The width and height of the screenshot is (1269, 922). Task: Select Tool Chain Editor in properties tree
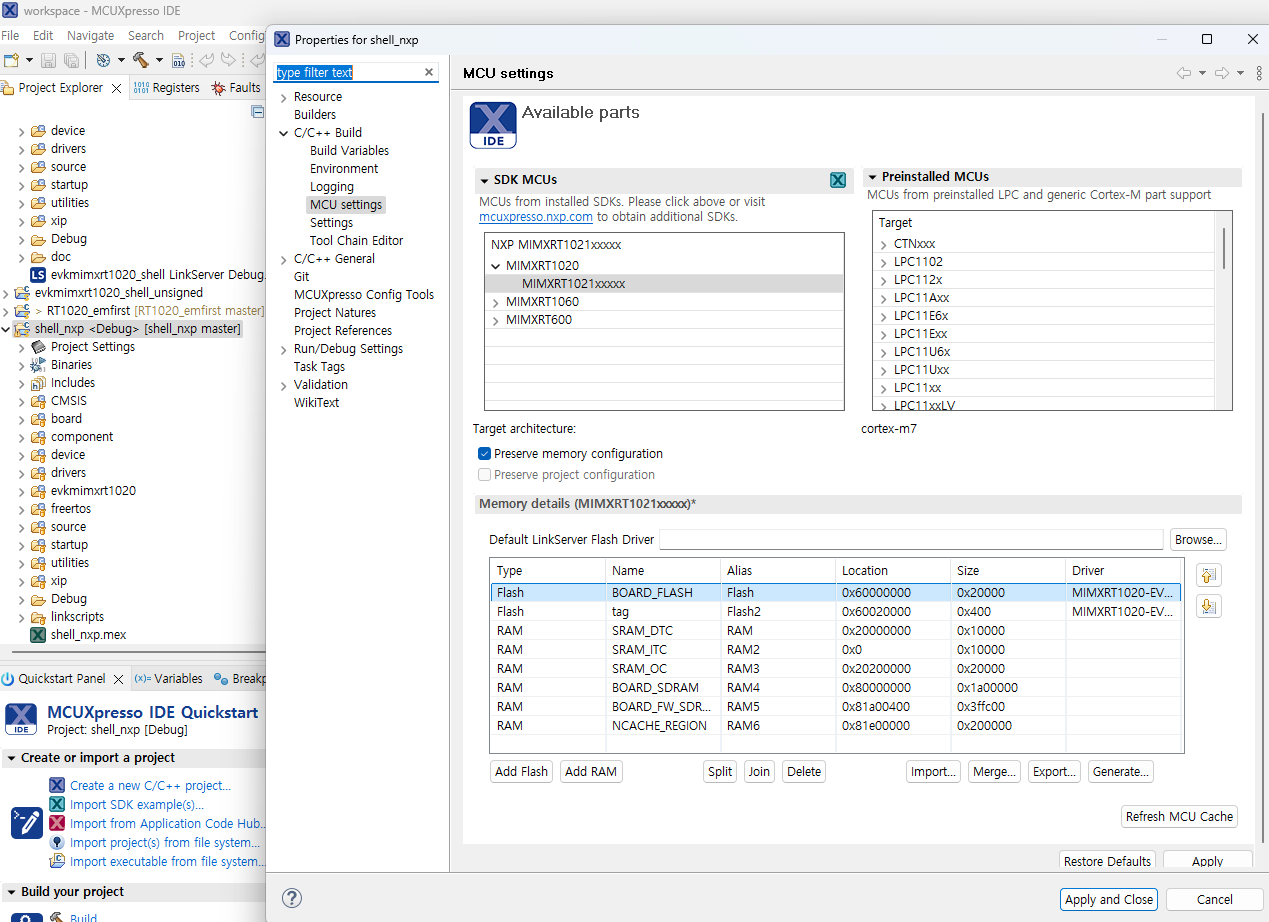point(356,241)
